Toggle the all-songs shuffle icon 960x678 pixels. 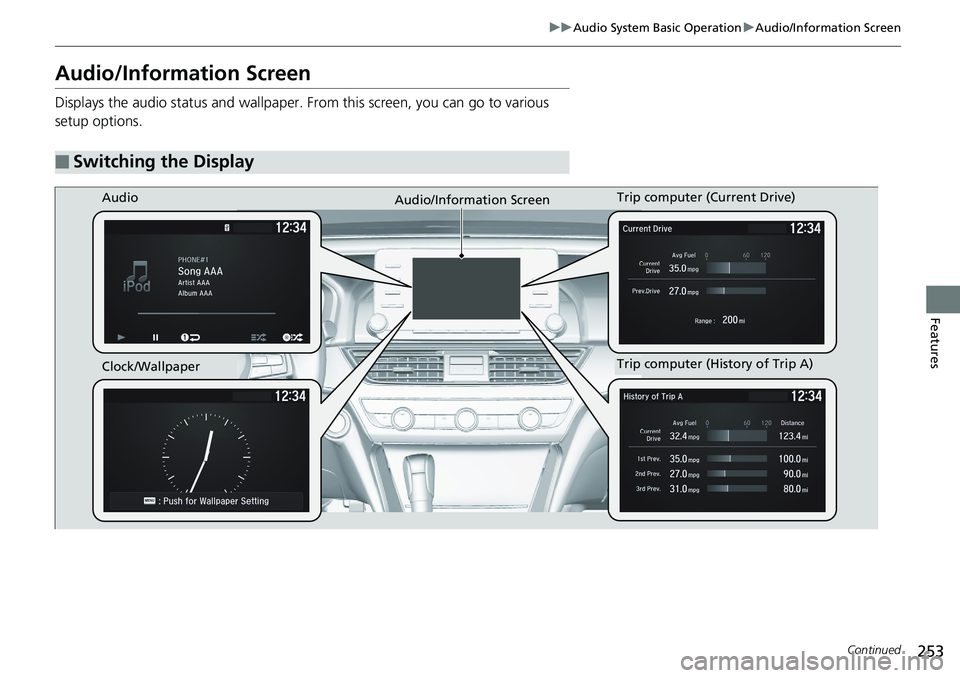point(293,337)
